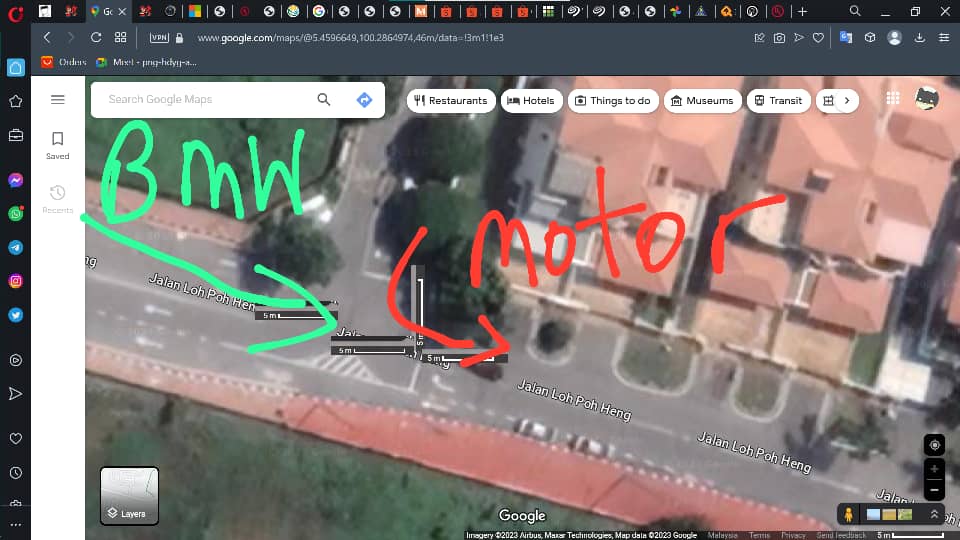Add page to bookmarks with heart icon in address bar
960x540 pixels.
[x=819, y=38]
